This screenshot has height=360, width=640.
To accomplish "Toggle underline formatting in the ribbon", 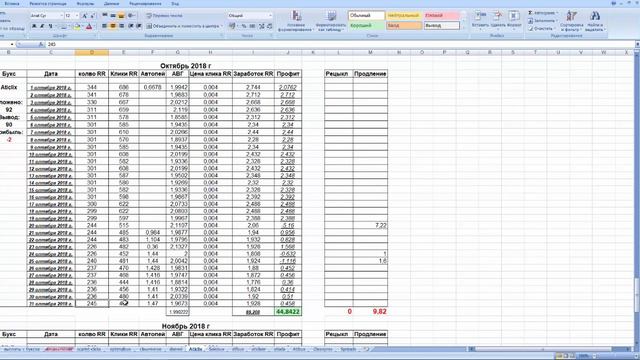I will [x=50, y=26].
